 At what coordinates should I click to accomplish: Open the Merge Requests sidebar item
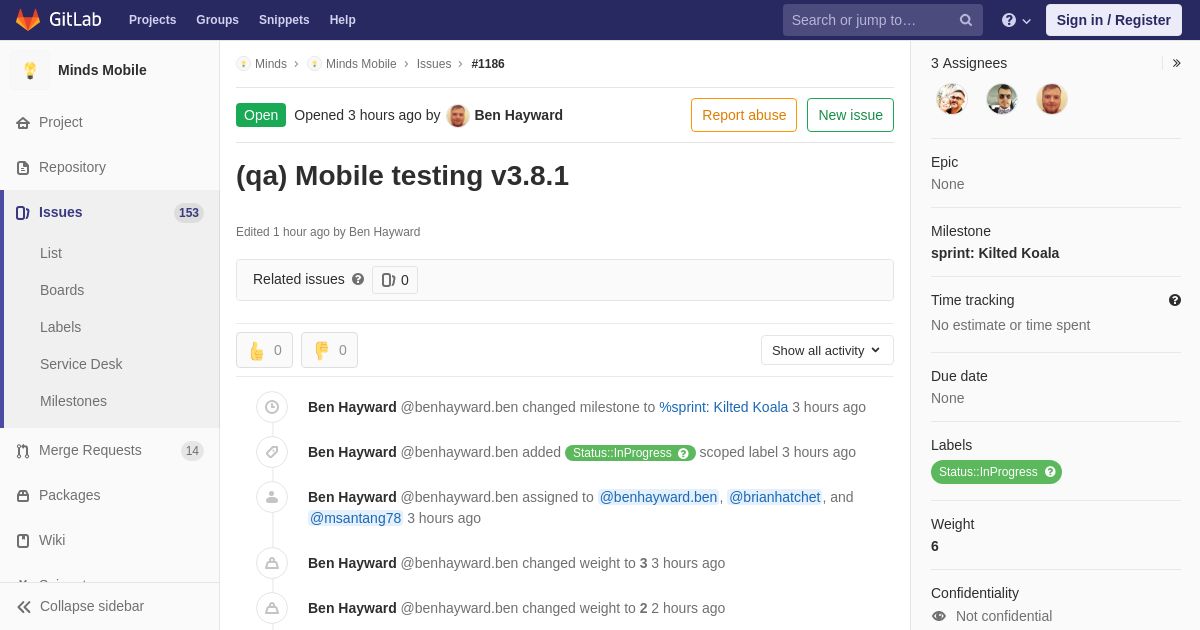pos(90,451)
